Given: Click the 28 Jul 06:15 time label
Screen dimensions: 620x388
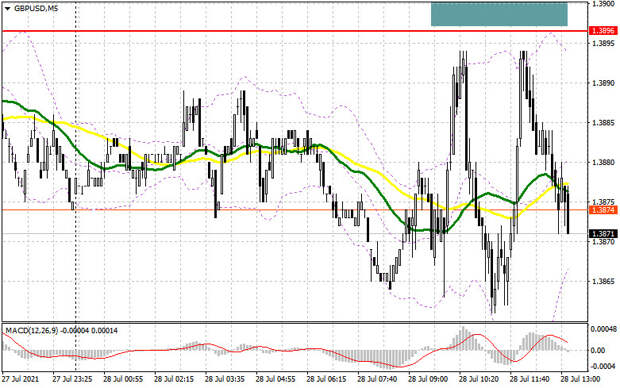Looking at the screenshot, I should [327, 379].
